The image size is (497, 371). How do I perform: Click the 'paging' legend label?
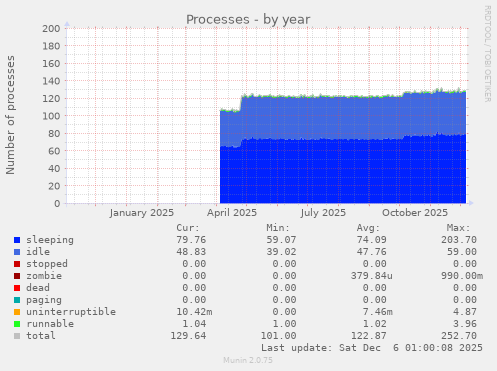click(x=44, y=300)
